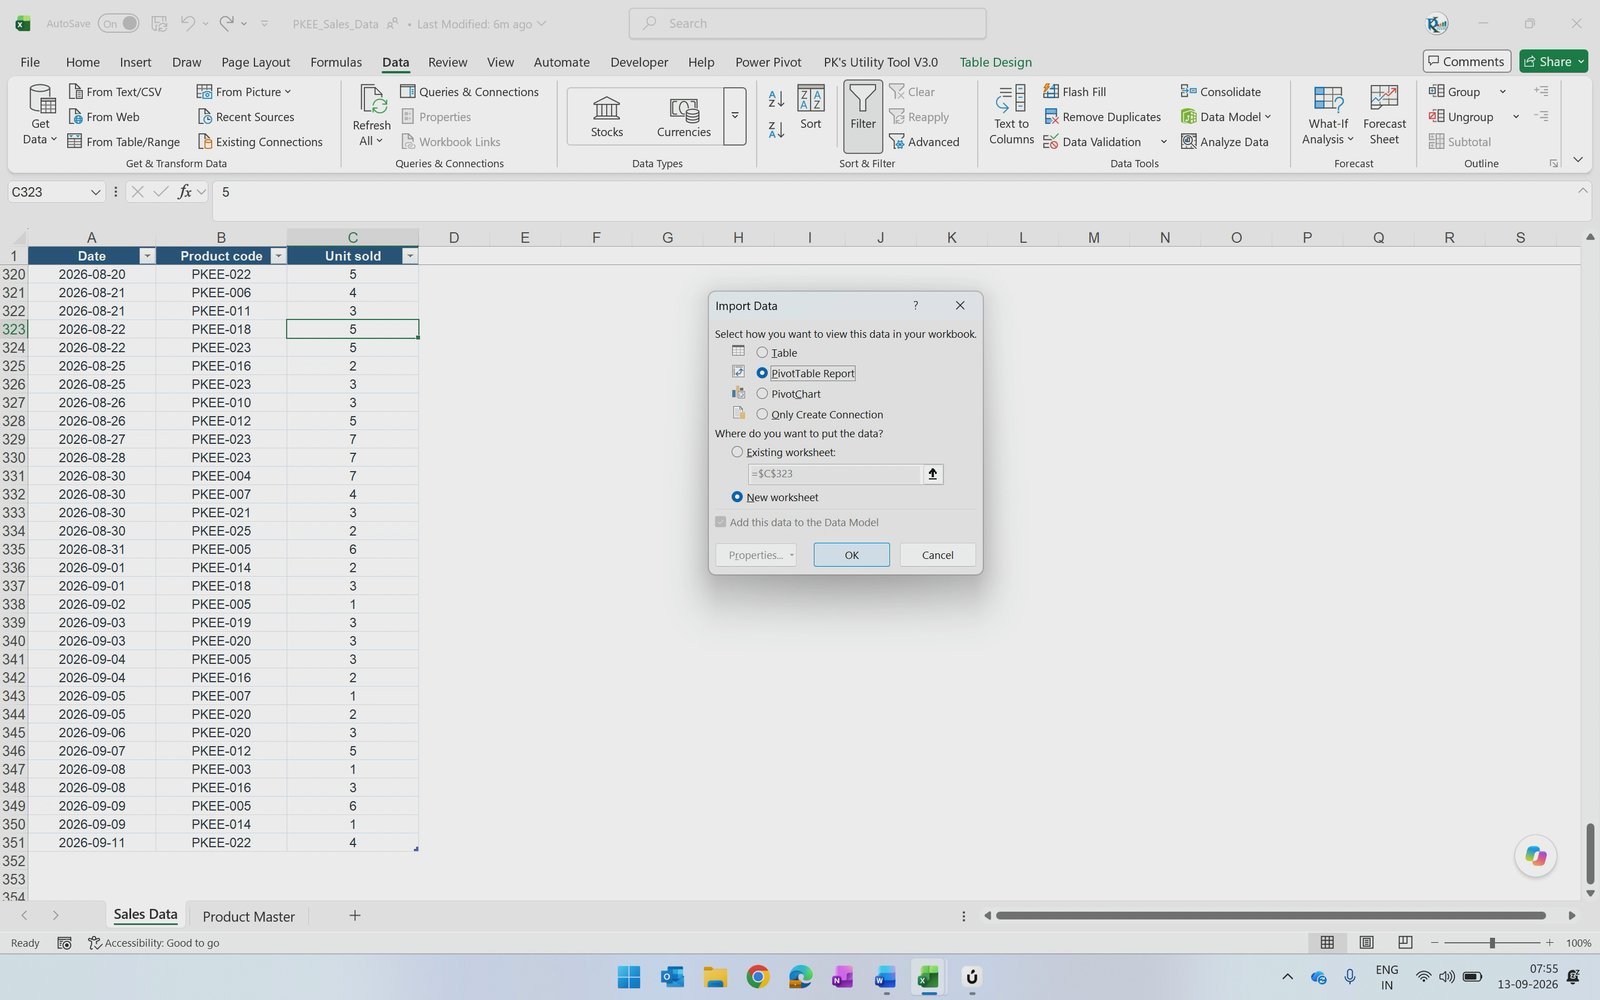Sort A to Z ascending
Screen dimensions: 1600x1000
point(776,99)
